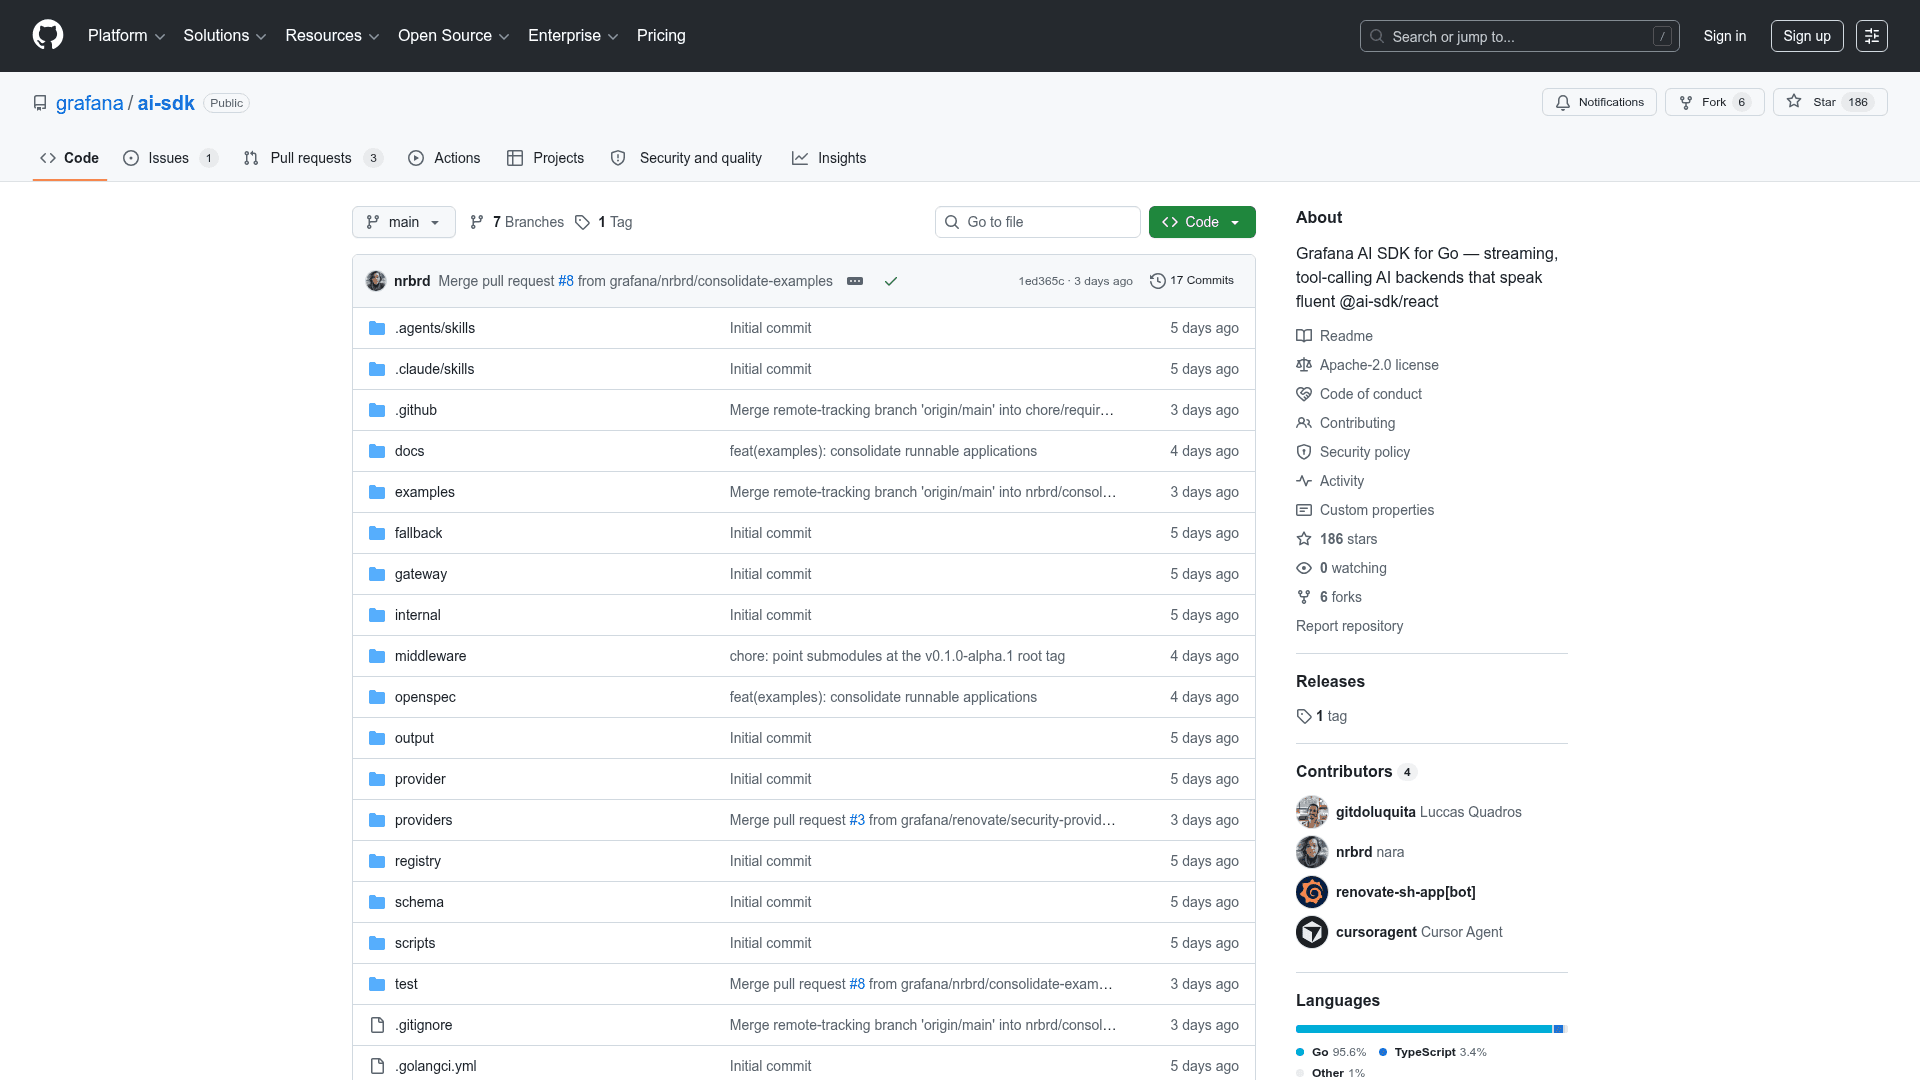Click the star icon beside 186 stars

click(x=1304, y=539)
